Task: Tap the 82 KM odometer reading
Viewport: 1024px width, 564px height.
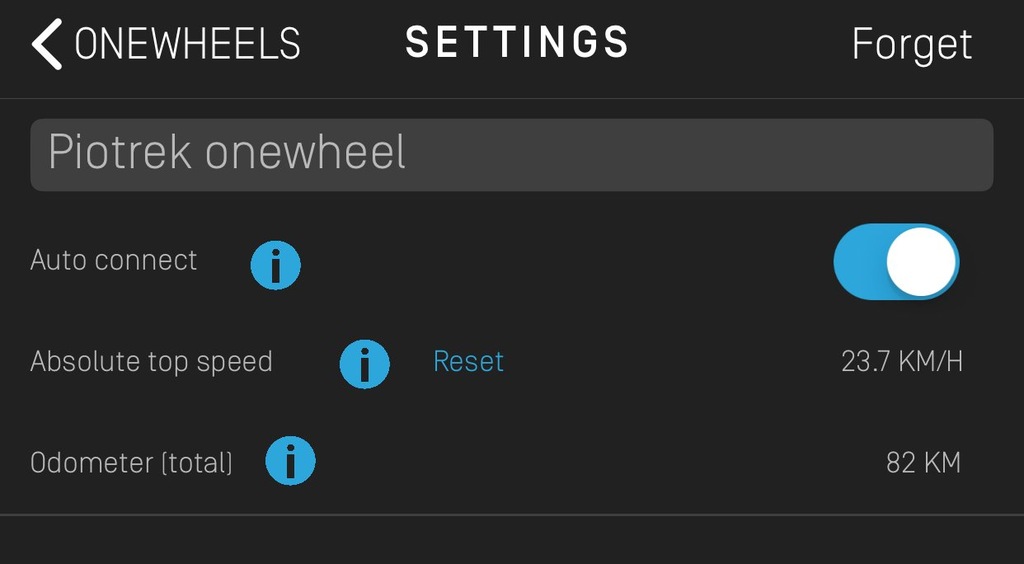Action: point(923,463)
